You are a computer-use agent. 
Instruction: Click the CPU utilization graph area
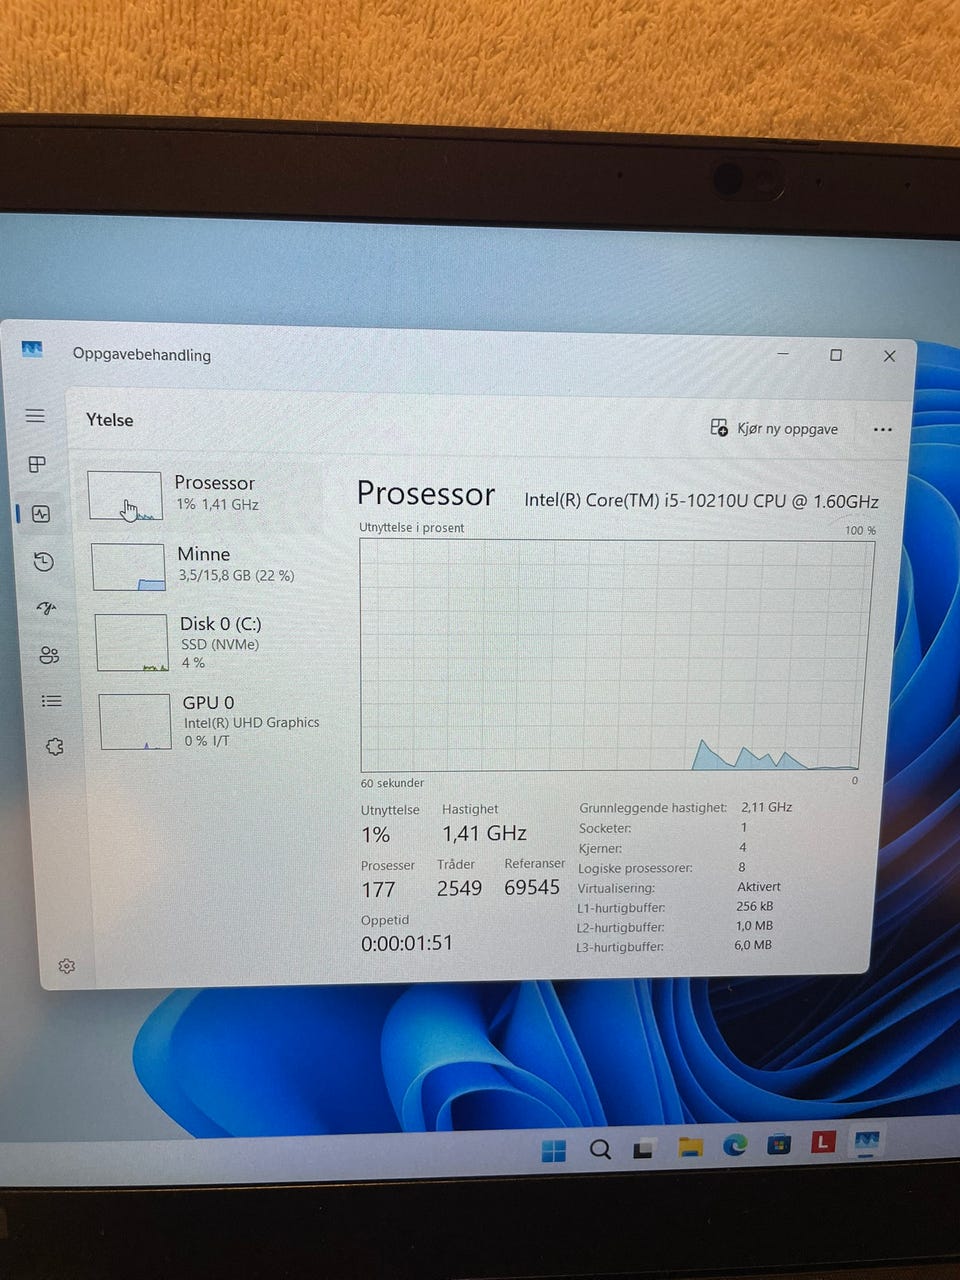617,655
